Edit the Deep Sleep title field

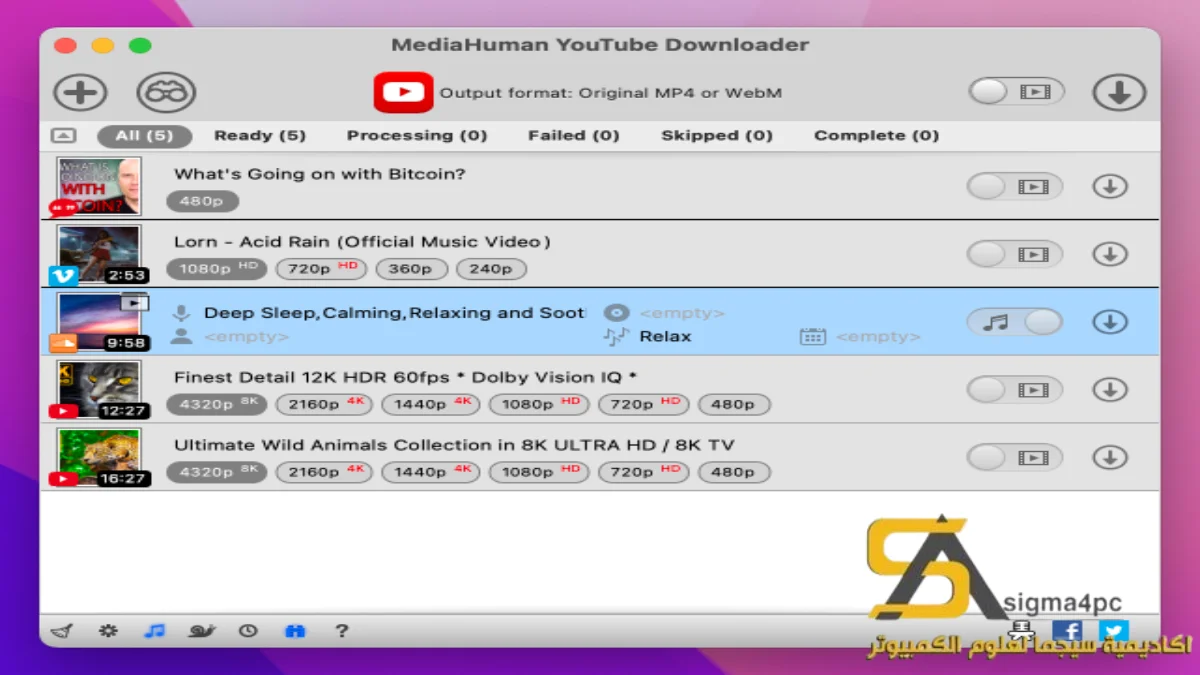(394, 313)
